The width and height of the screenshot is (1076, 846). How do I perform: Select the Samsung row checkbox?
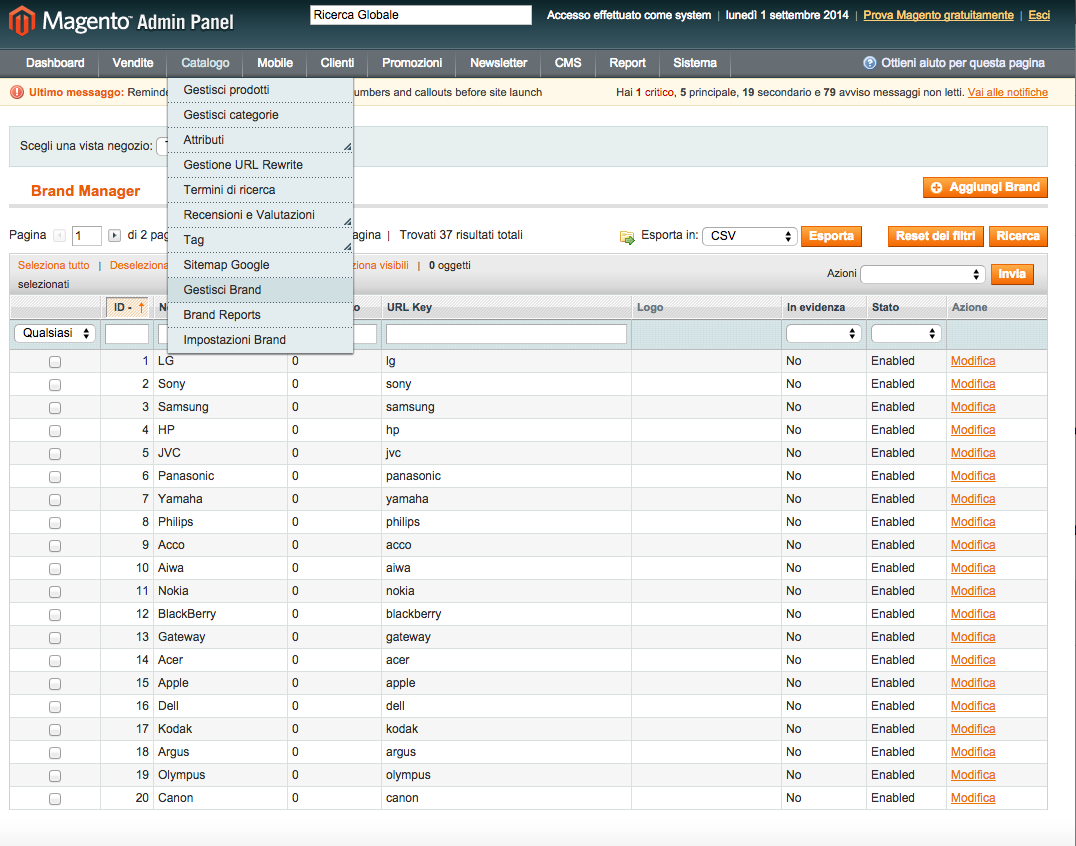click(x=55, y=408)
